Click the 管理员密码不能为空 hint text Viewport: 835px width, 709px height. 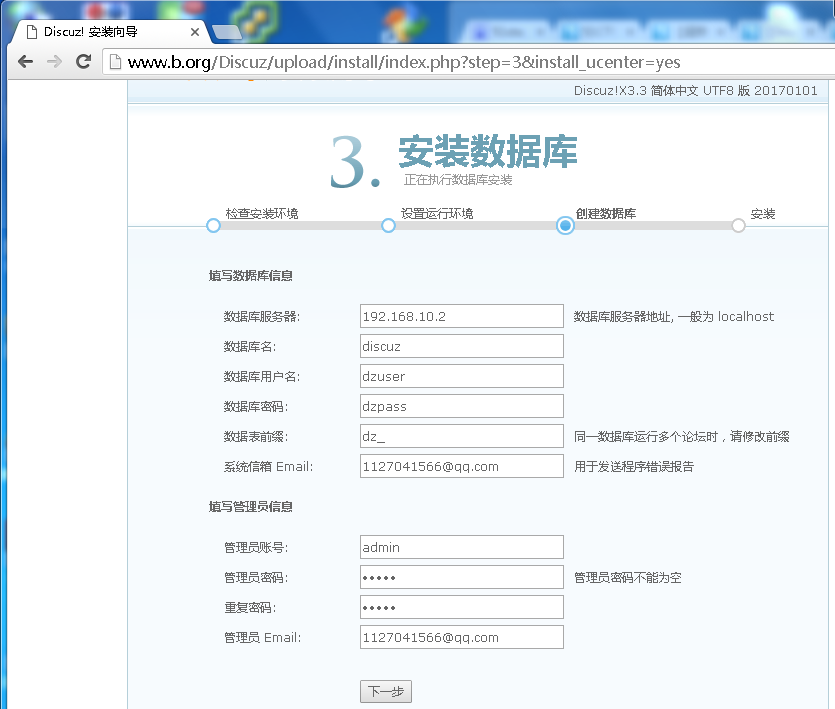pos(628,577)
